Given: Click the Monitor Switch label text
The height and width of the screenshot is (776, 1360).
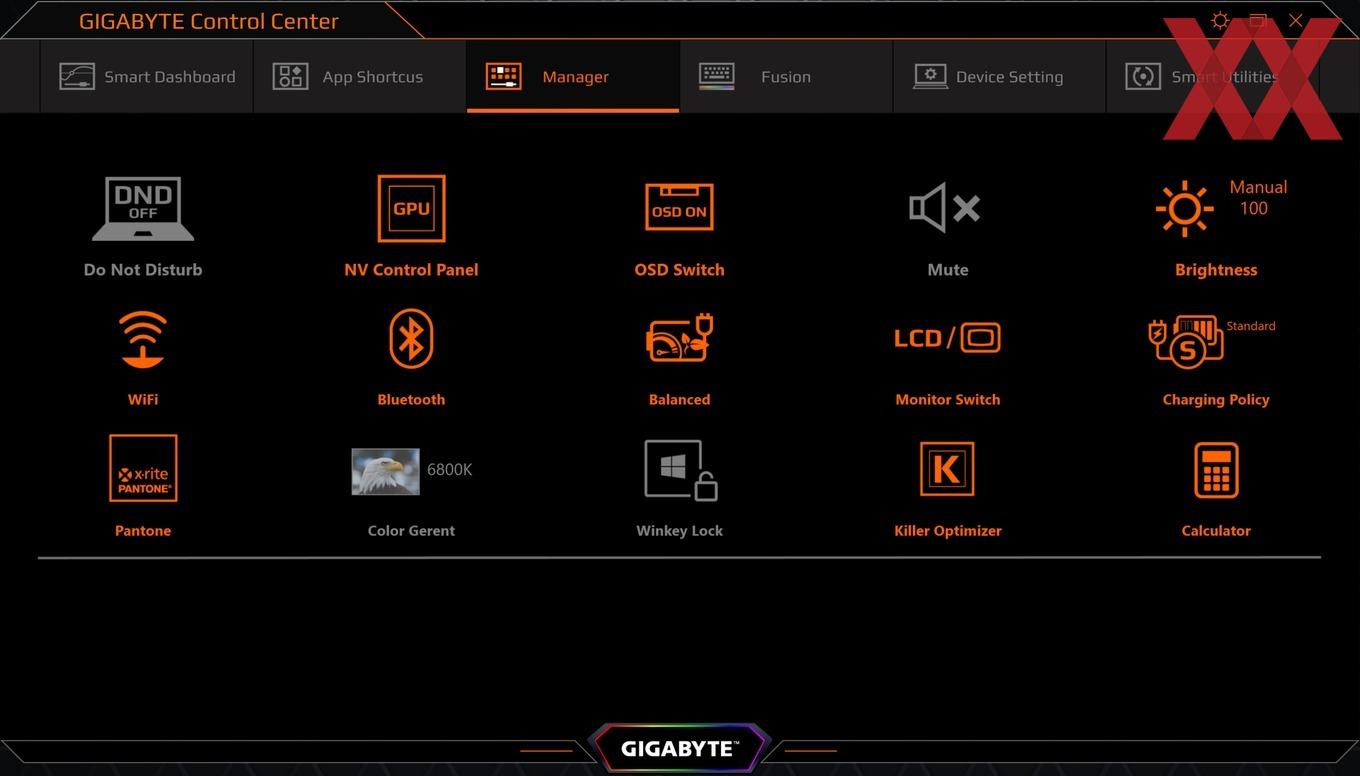Looking at the screenshot, I should point(948,399).
